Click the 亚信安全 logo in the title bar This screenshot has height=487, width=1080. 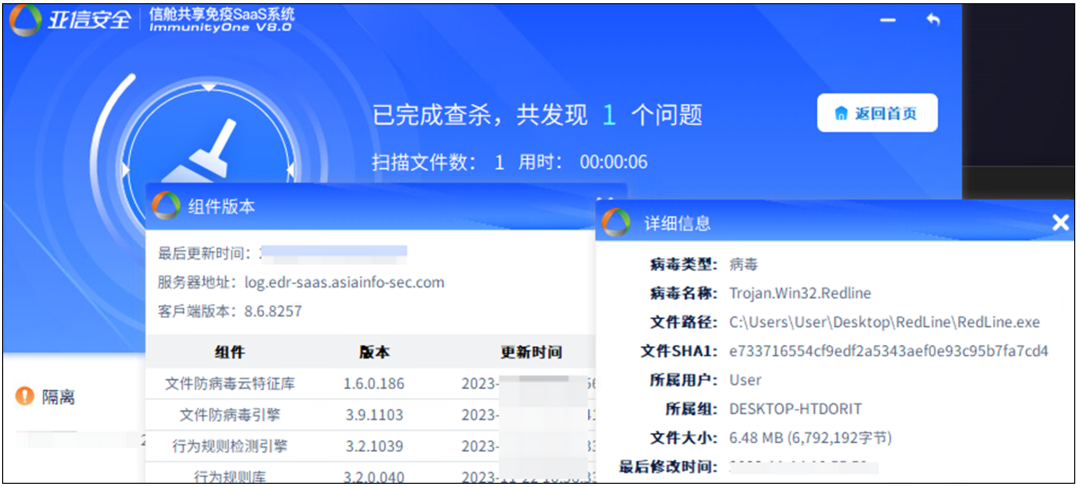70,20
